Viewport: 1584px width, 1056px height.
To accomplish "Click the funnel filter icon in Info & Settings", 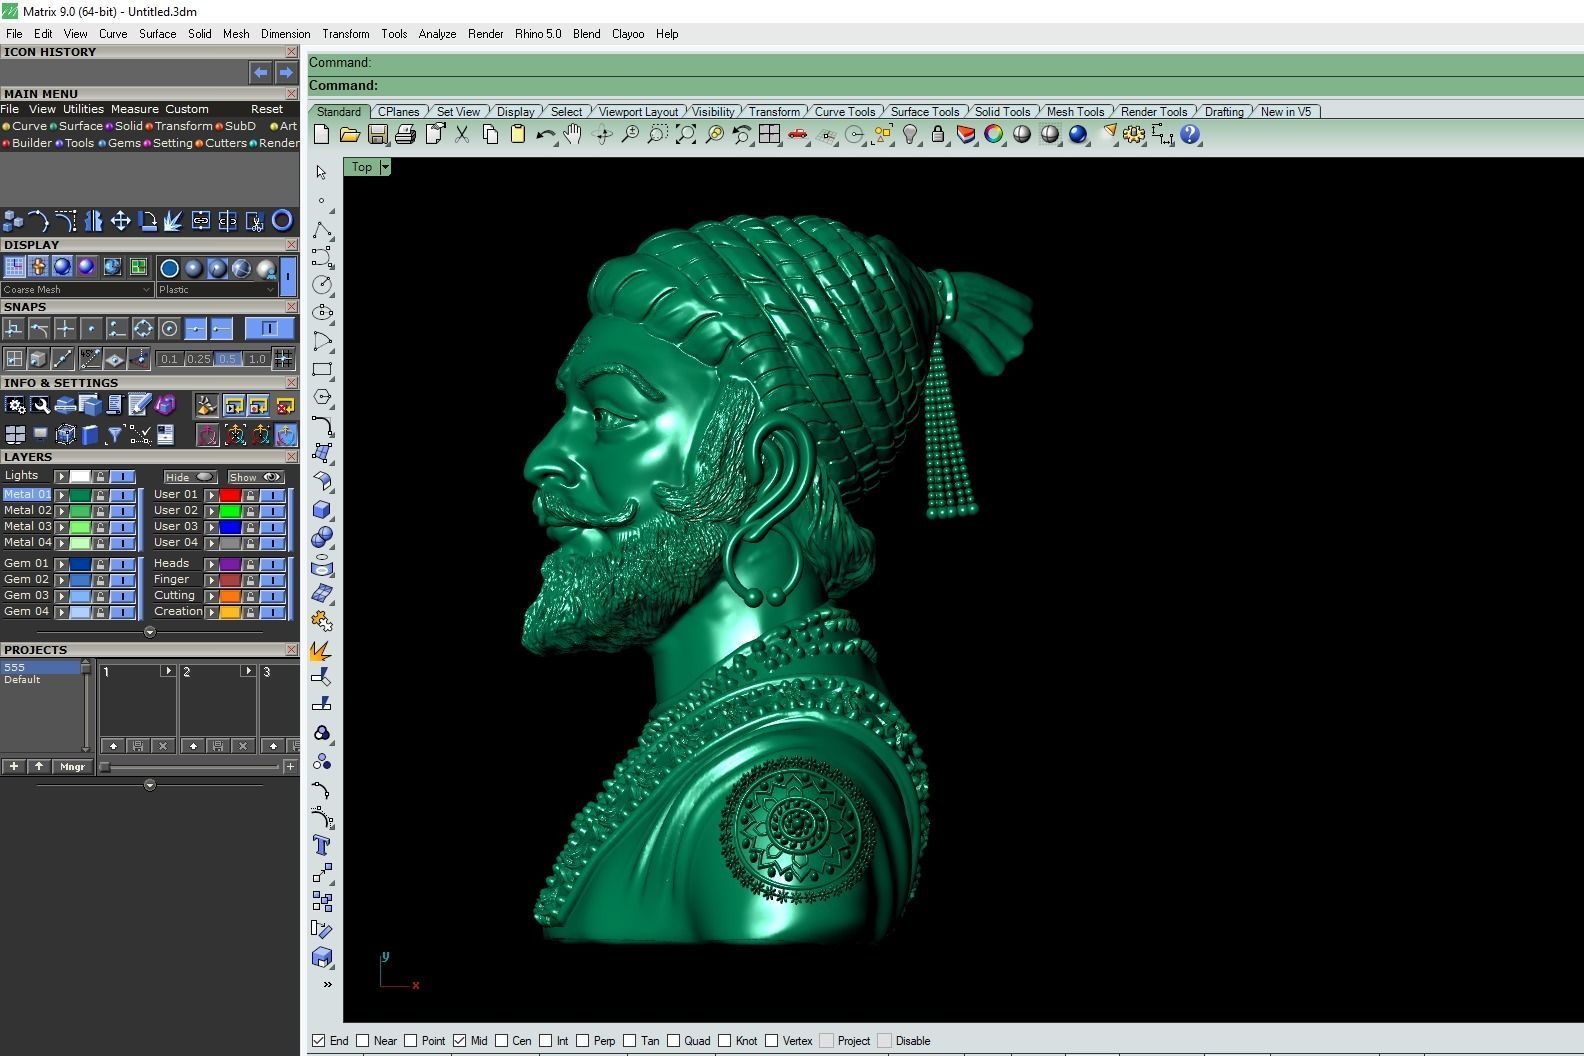I will [x=115, y=434].
